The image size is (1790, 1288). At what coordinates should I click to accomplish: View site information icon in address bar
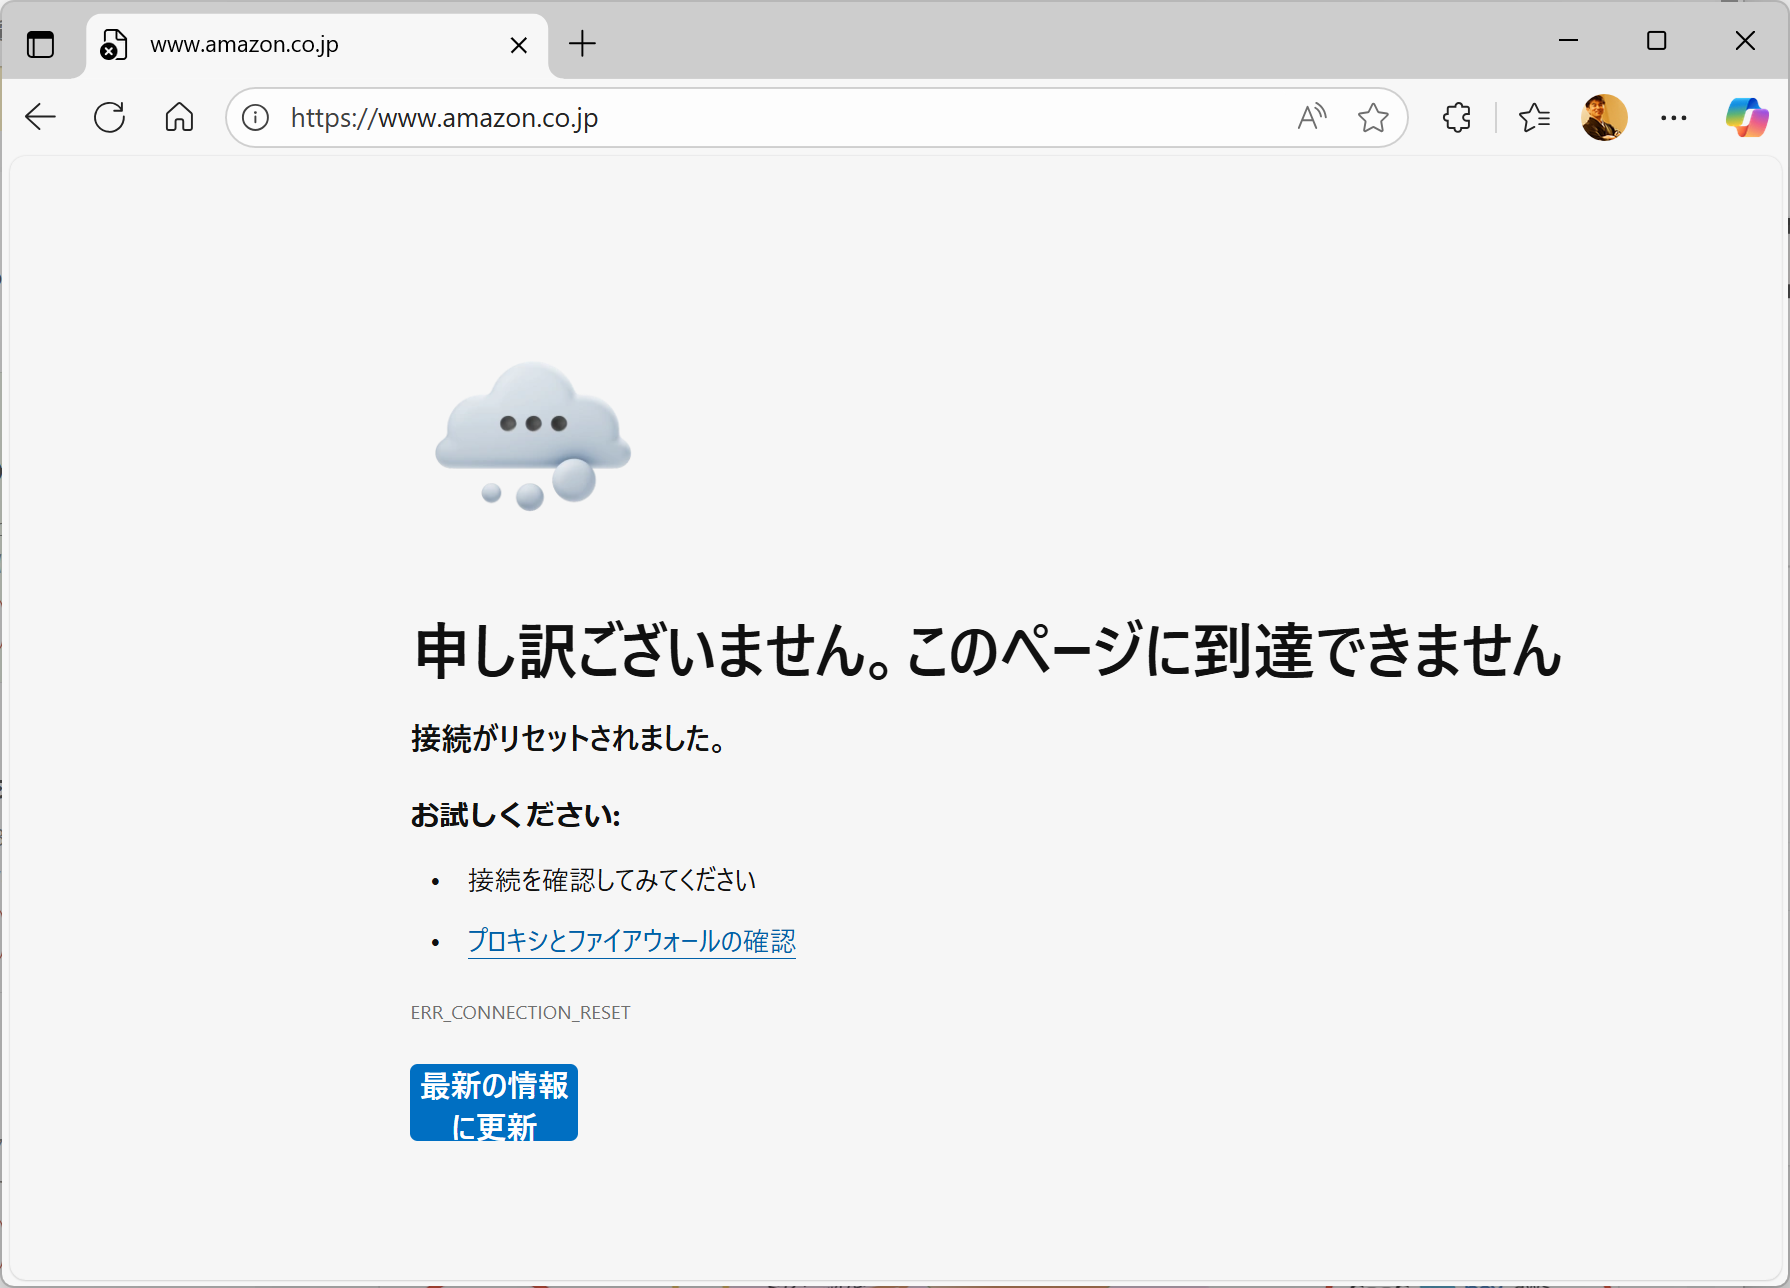click(256, 118)
